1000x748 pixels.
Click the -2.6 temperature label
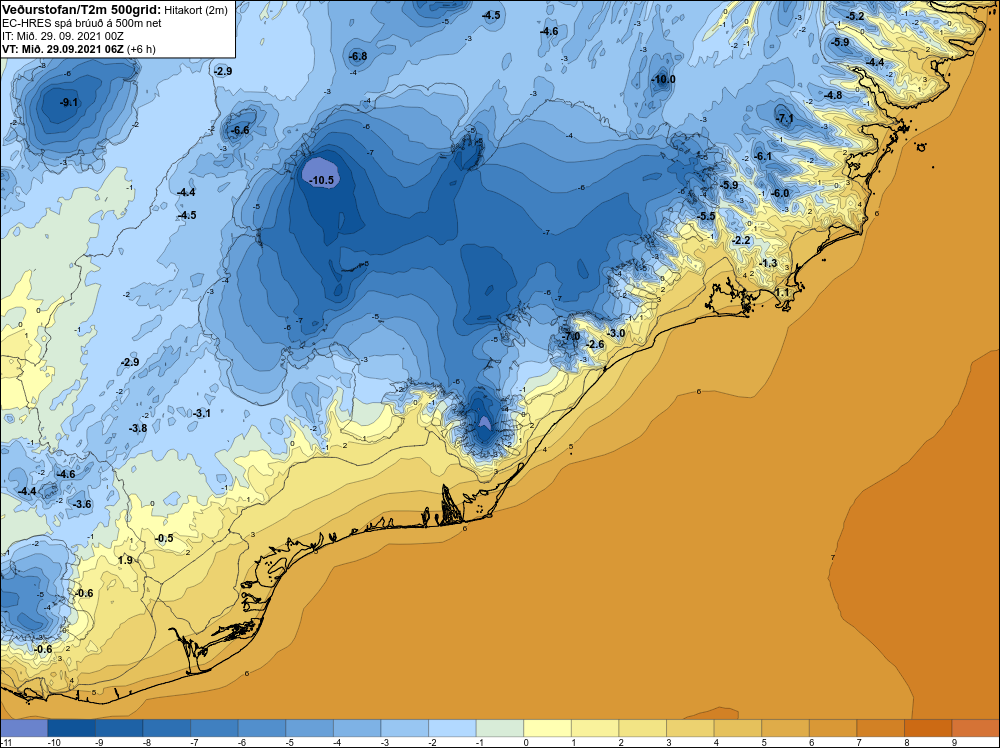click(594, 344)
